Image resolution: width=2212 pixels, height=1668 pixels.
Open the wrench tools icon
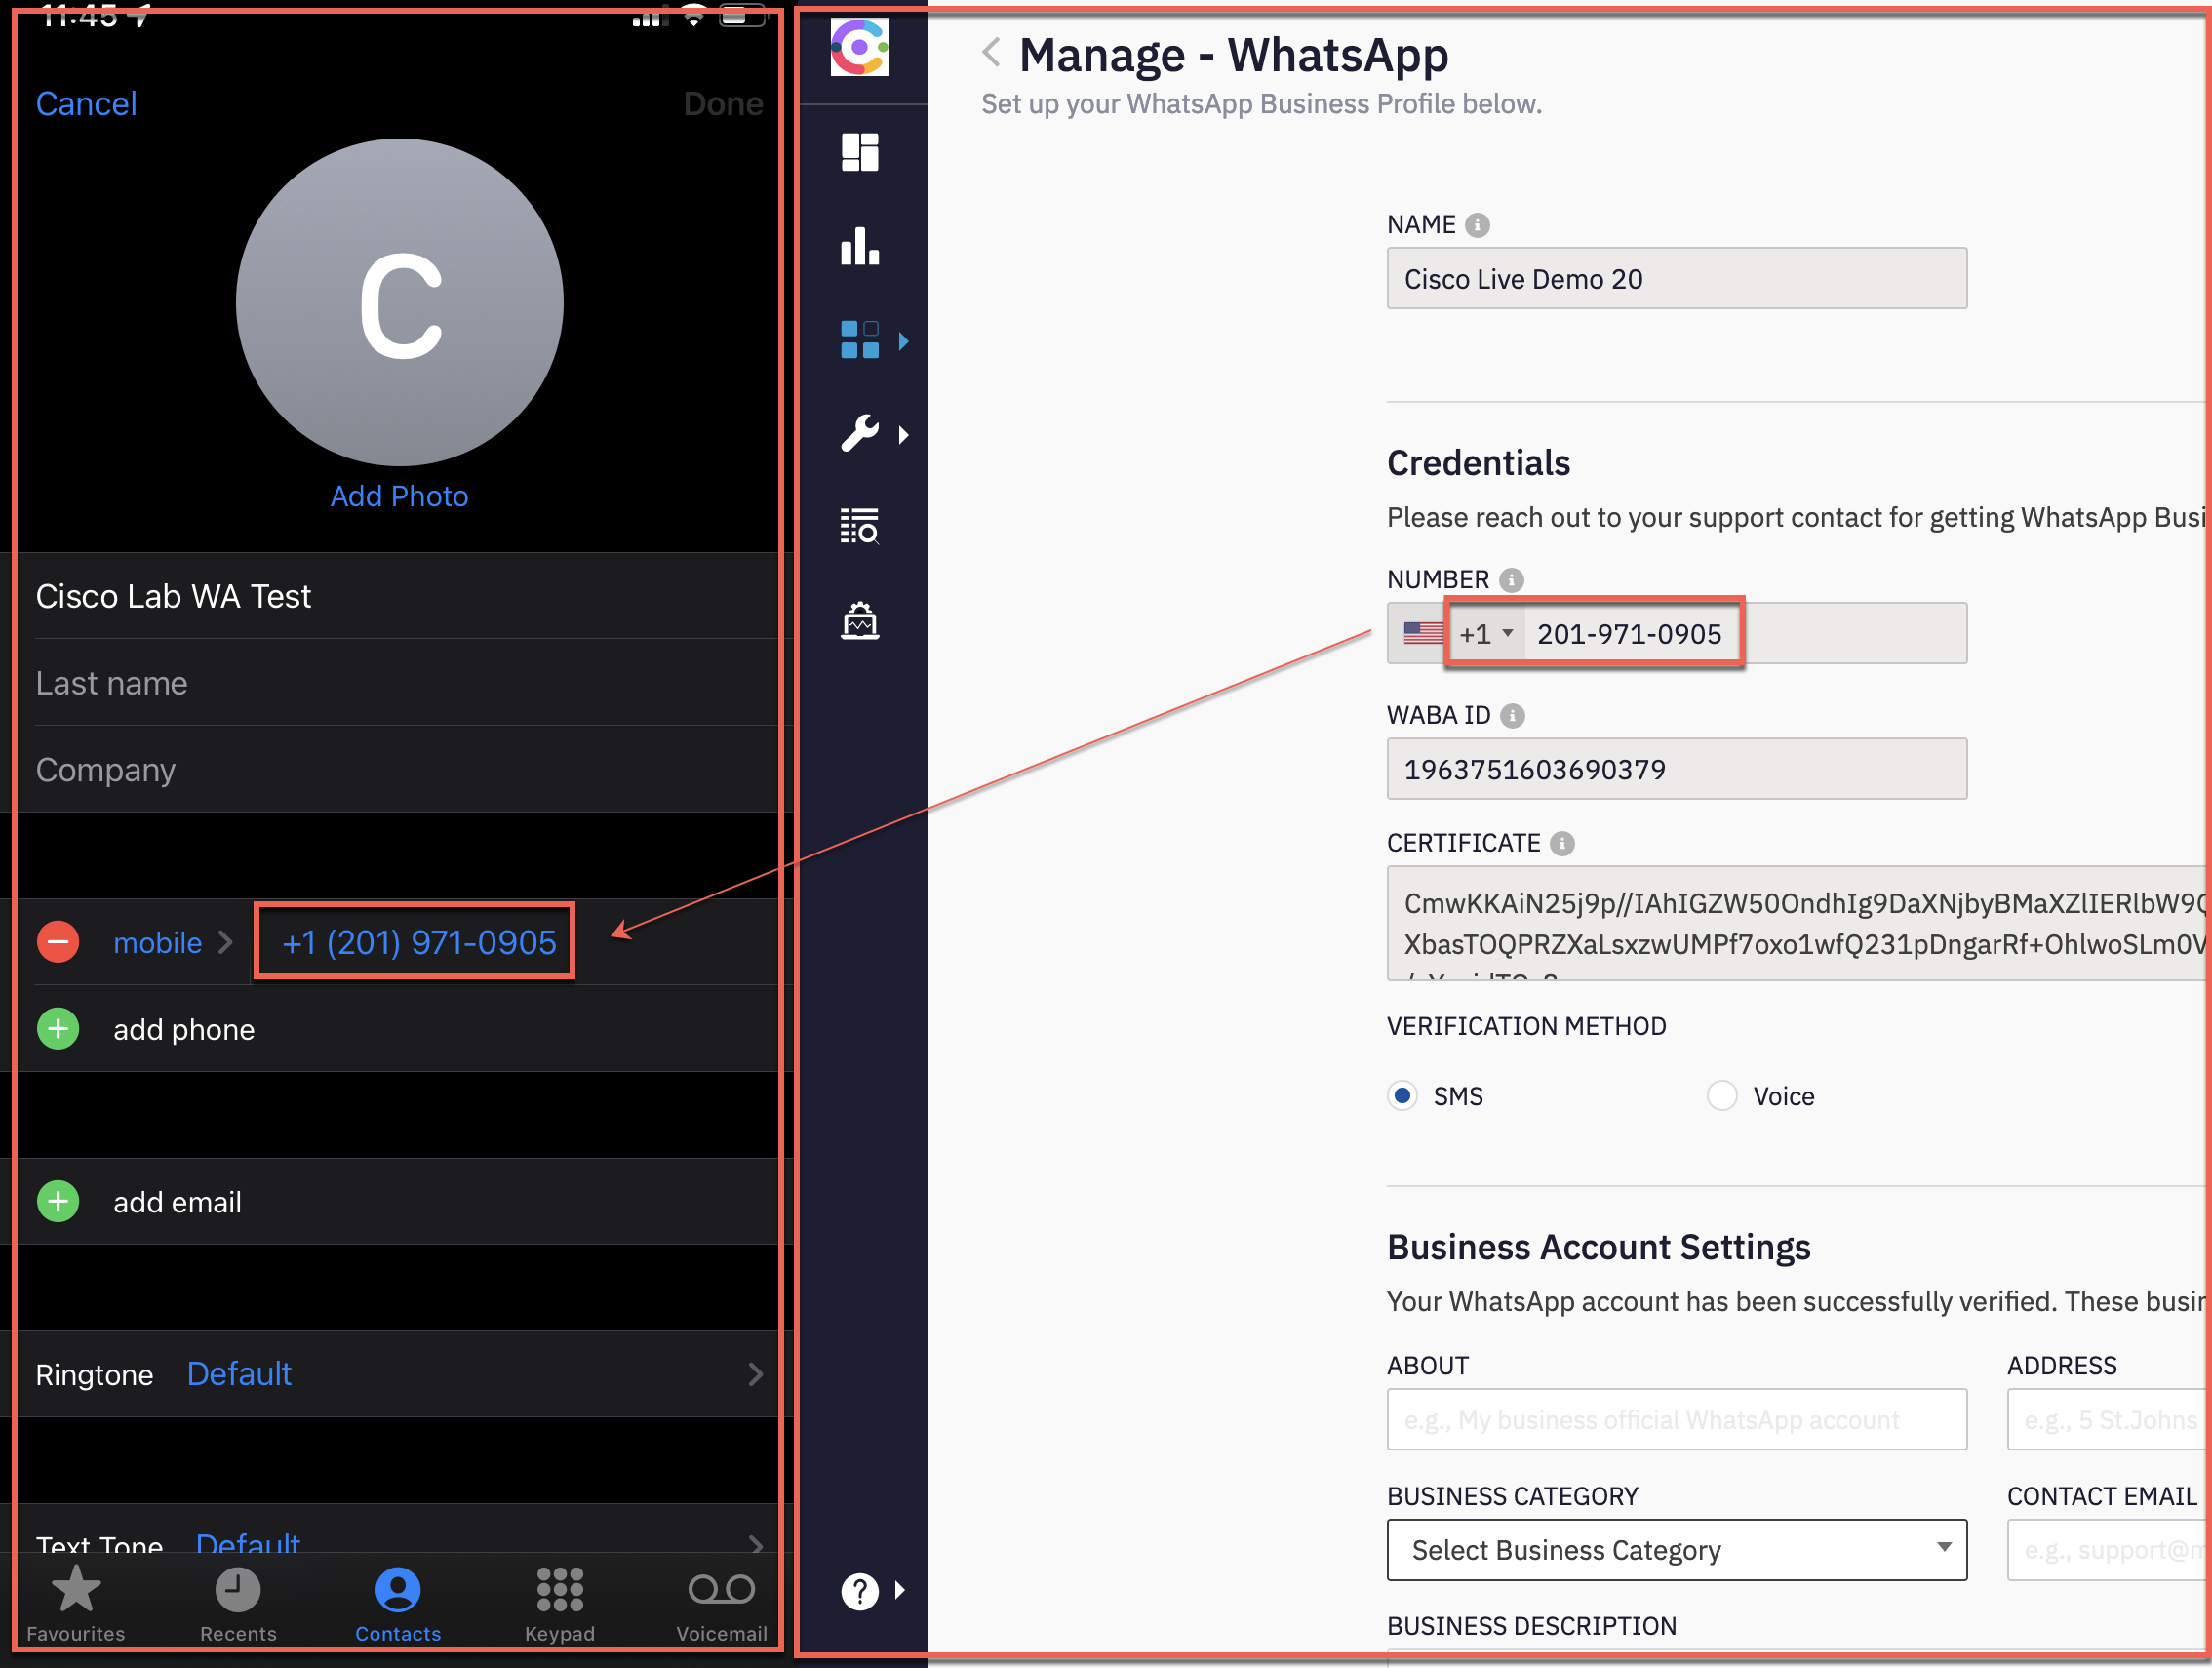click(x=859, y=434)
